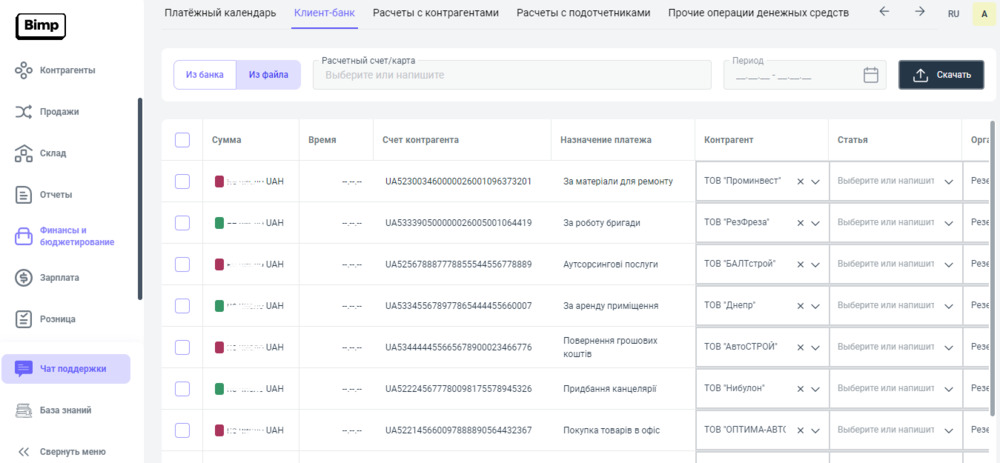Select the checkbox for the ТОВ "Днепр" row
The width and height of the screenshot is (1000, 463).
pos(182,305)
